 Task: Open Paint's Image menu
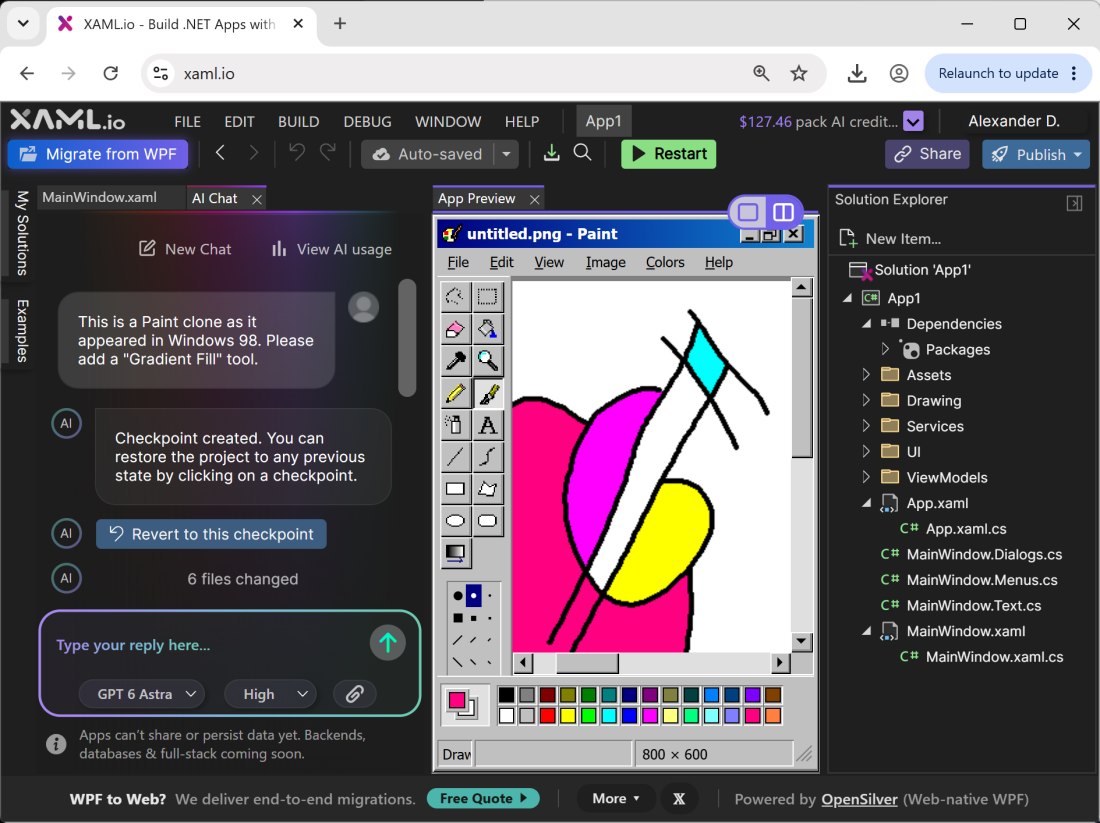tap(605, 262)
